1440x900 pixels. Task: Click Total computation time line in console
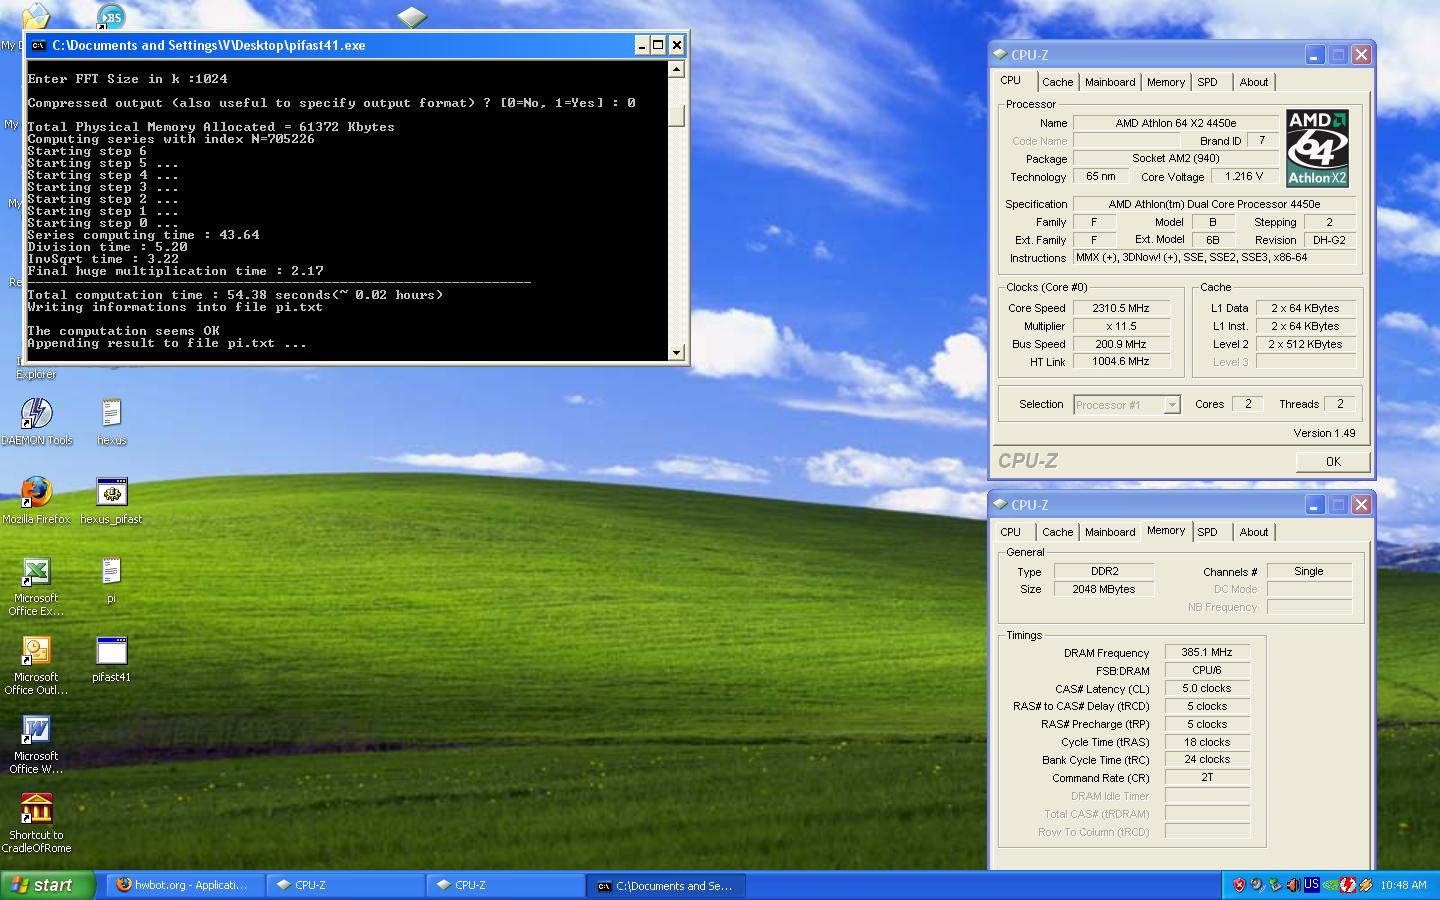(235, 295)
